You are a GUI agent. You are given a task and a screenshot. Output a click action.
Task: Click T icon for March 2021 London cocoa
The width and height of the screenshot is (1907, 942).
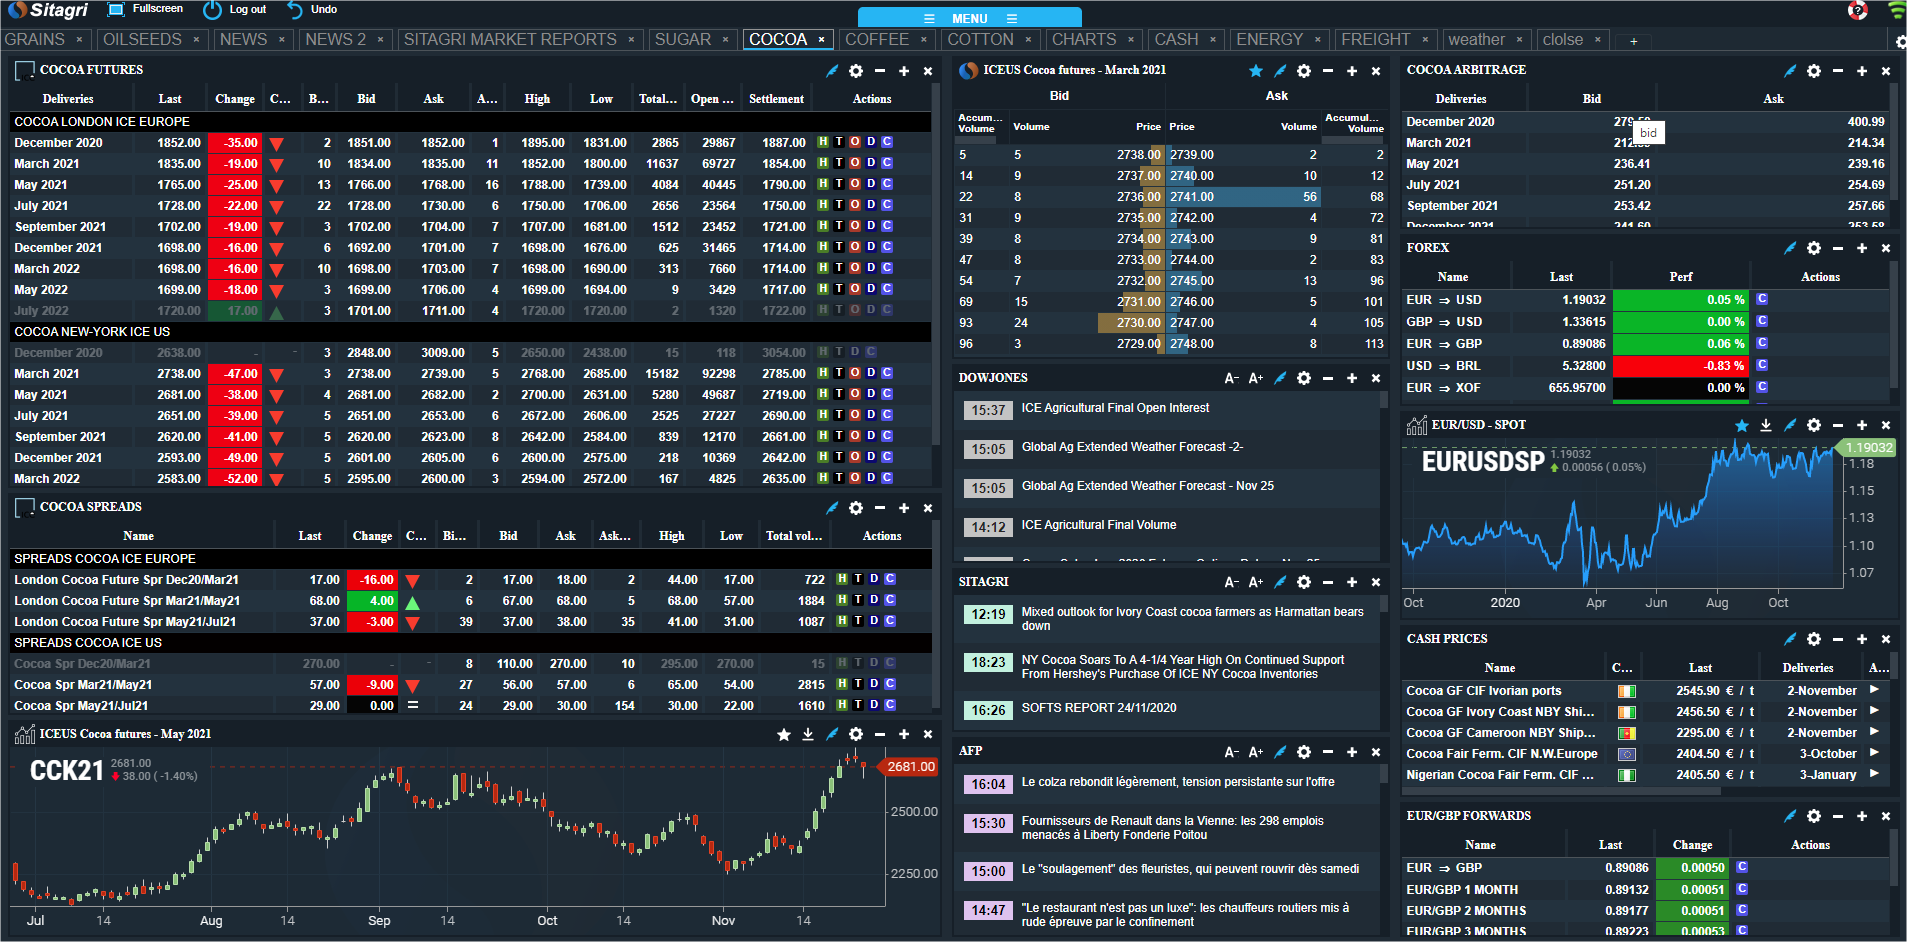tap(839, 163)
